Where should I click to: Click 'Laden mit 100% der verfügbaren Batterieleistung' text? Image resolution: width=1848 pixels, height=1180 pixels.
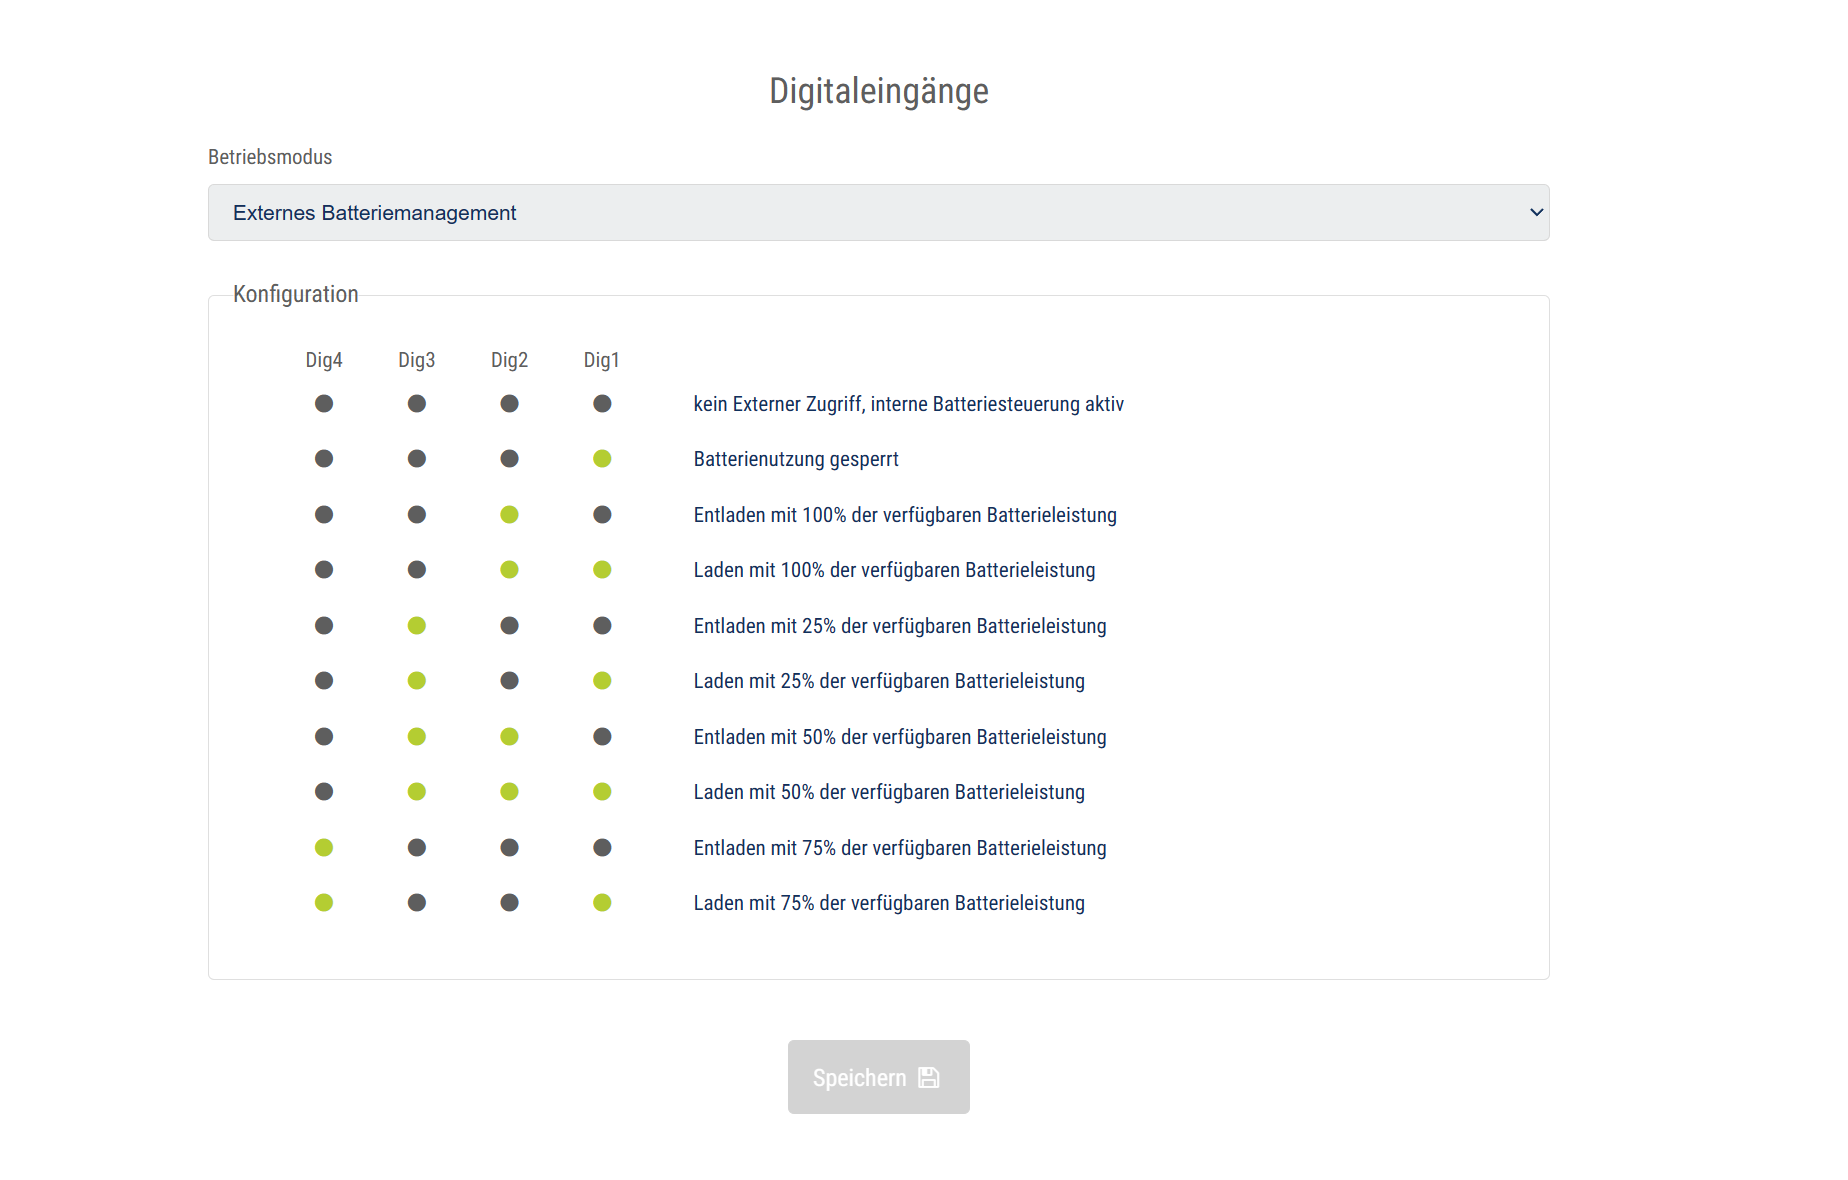[894, 570]
